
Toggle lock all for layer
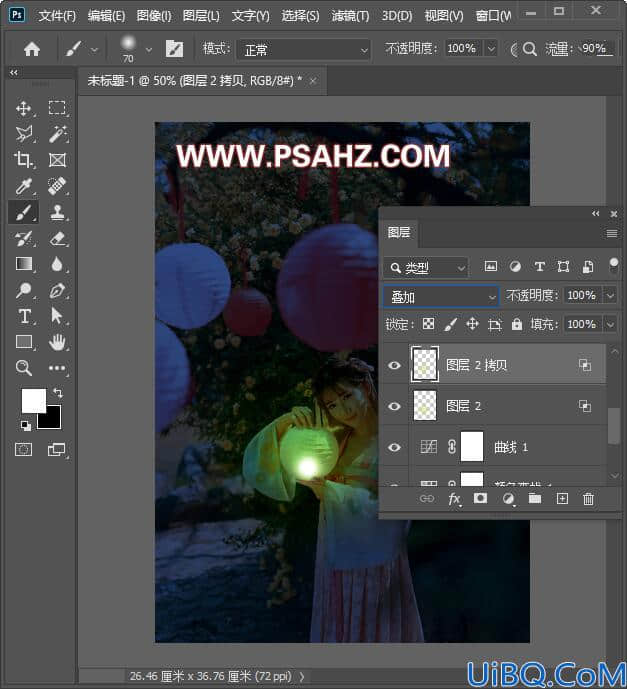click(x=517, y=324)
